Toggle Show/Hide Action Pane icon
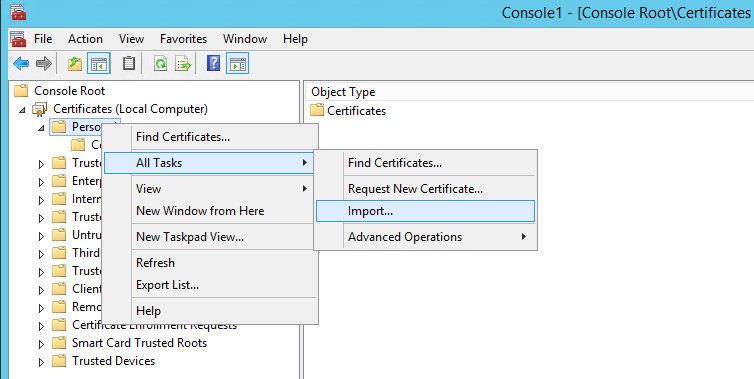Viewport: 754px width, 379px height. pos(238,63)
